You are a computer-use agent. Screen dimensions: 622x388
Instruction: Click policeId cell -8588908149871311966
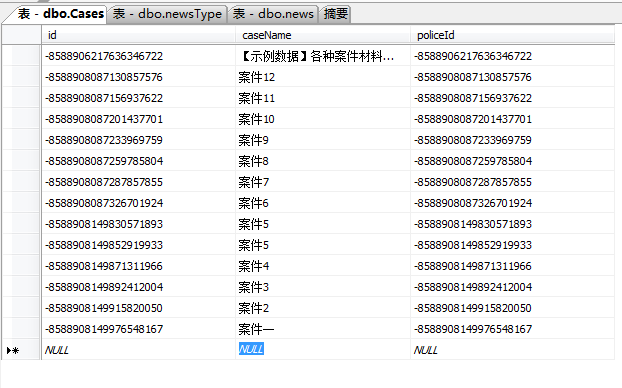[513, 266]
